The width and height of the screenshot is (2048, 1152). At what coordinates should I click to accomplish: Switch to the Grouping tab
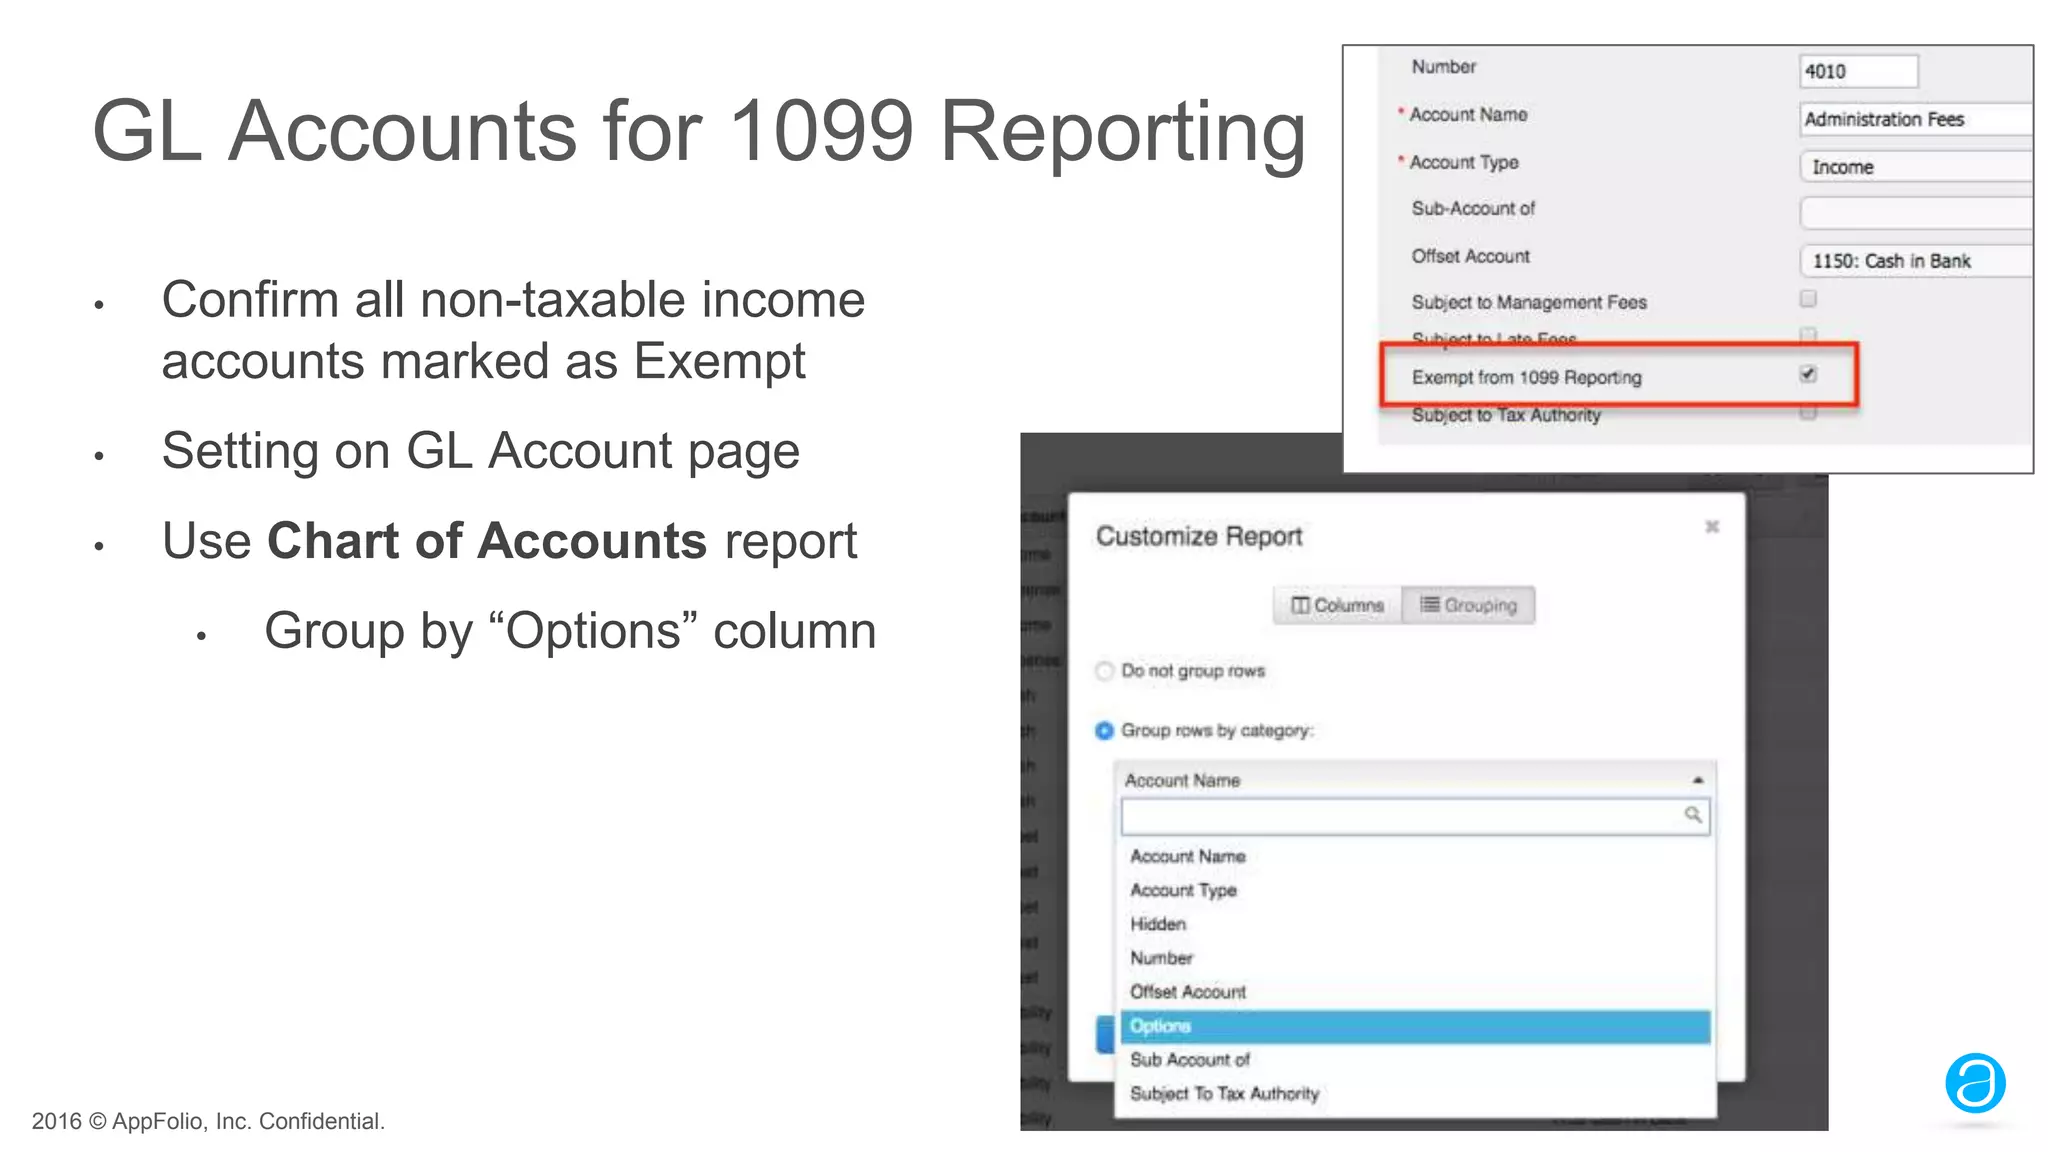coord(1468,605)
